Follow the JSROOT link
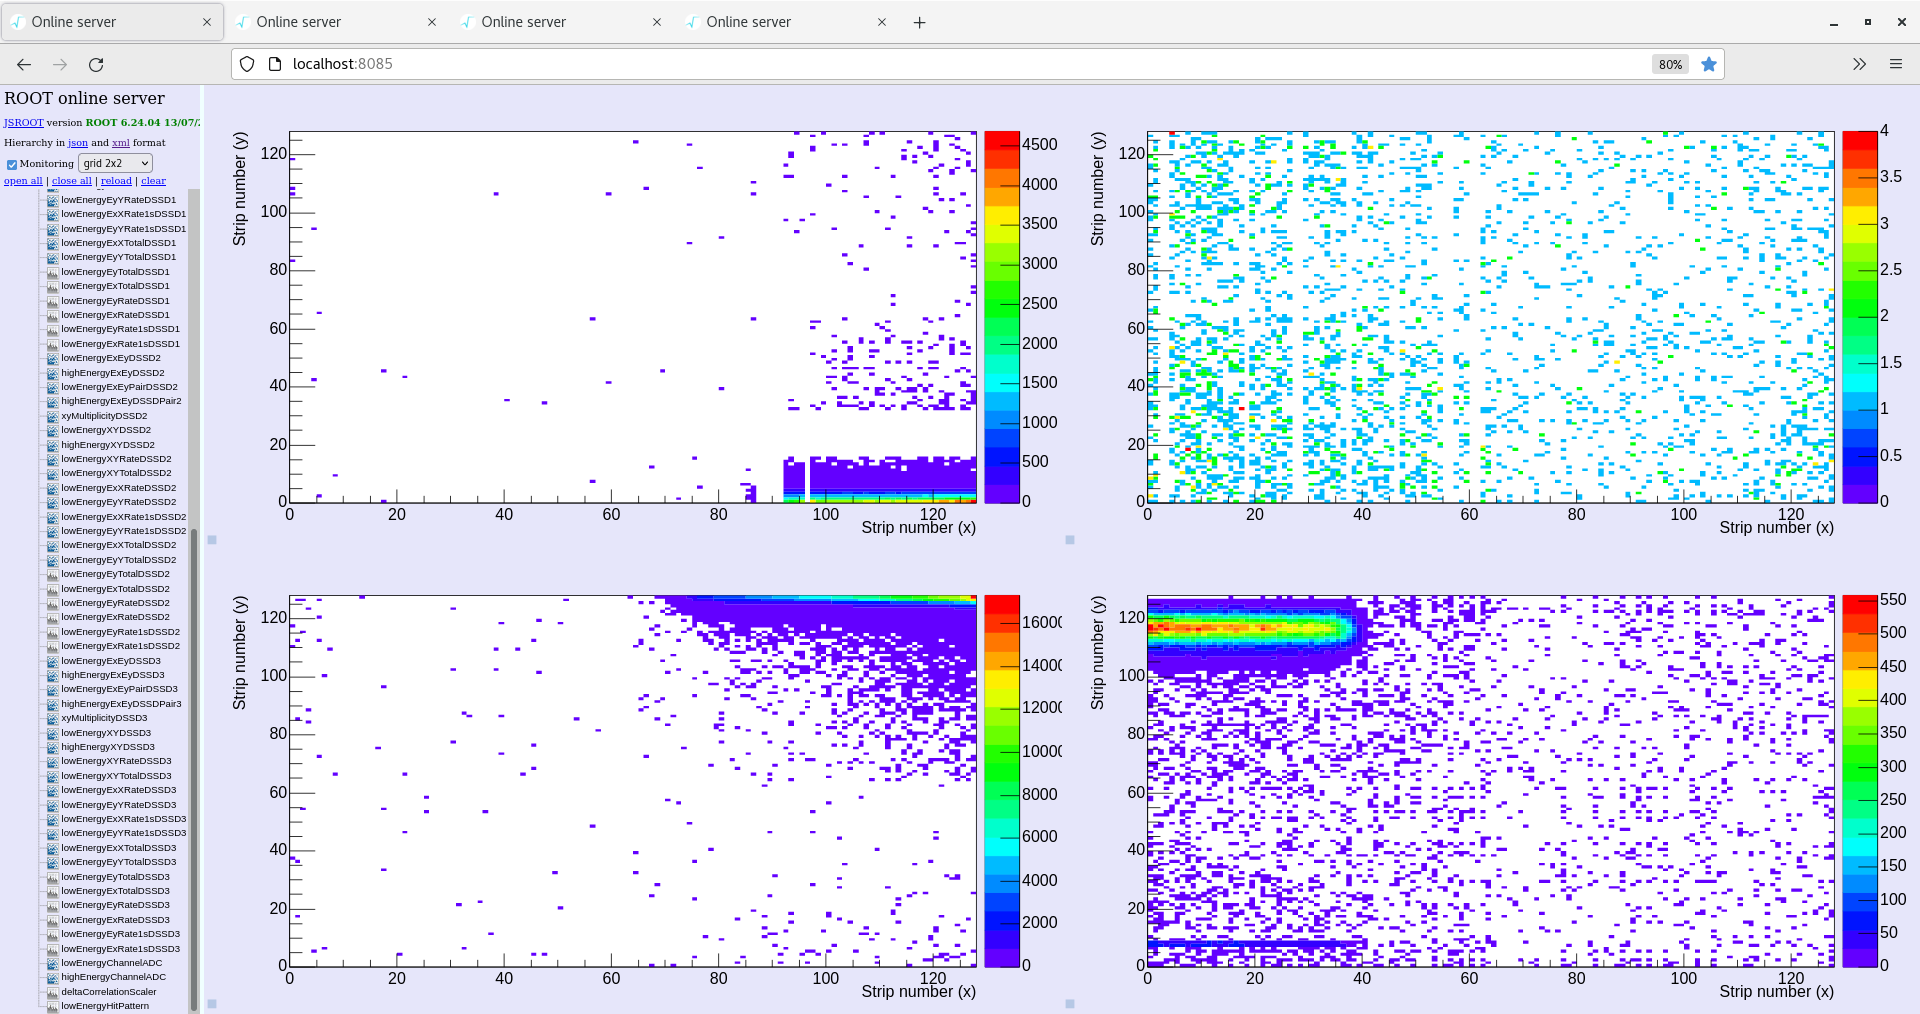Screen dimensions: 1920x1014 (23, 122)
